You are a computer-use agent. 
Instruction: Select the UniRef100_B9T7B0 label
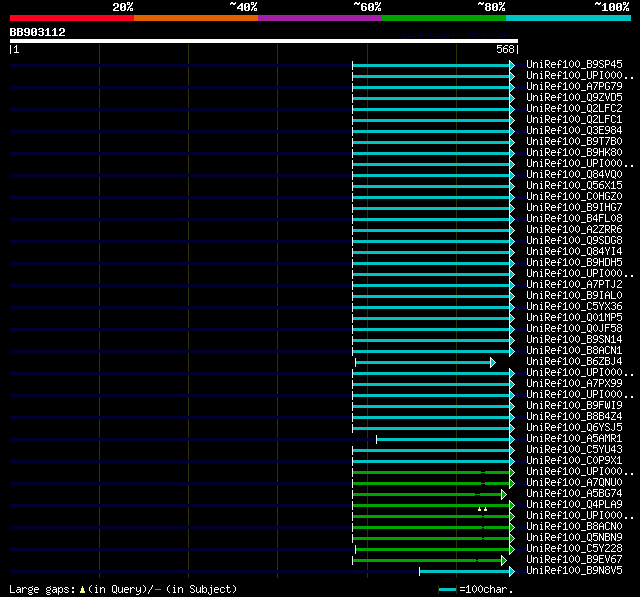tap(574, 142)
